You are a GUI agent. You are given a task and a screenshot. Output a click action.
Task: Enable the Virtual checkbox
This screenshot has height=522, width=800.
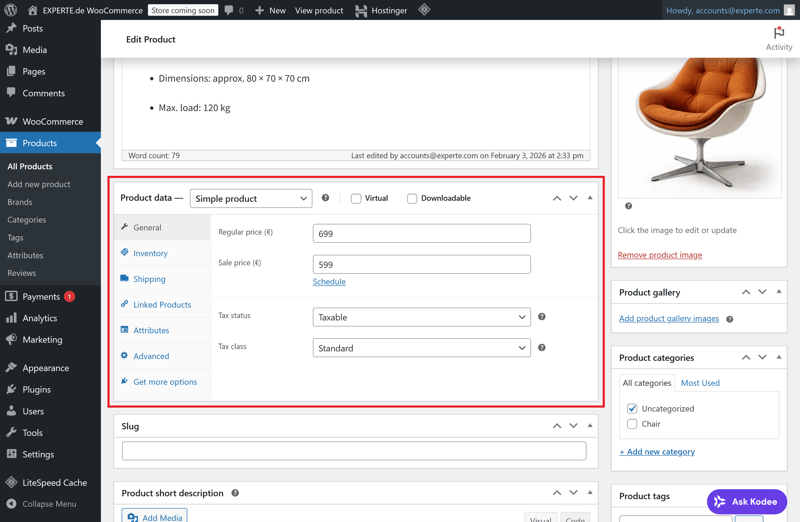[356, 199]
